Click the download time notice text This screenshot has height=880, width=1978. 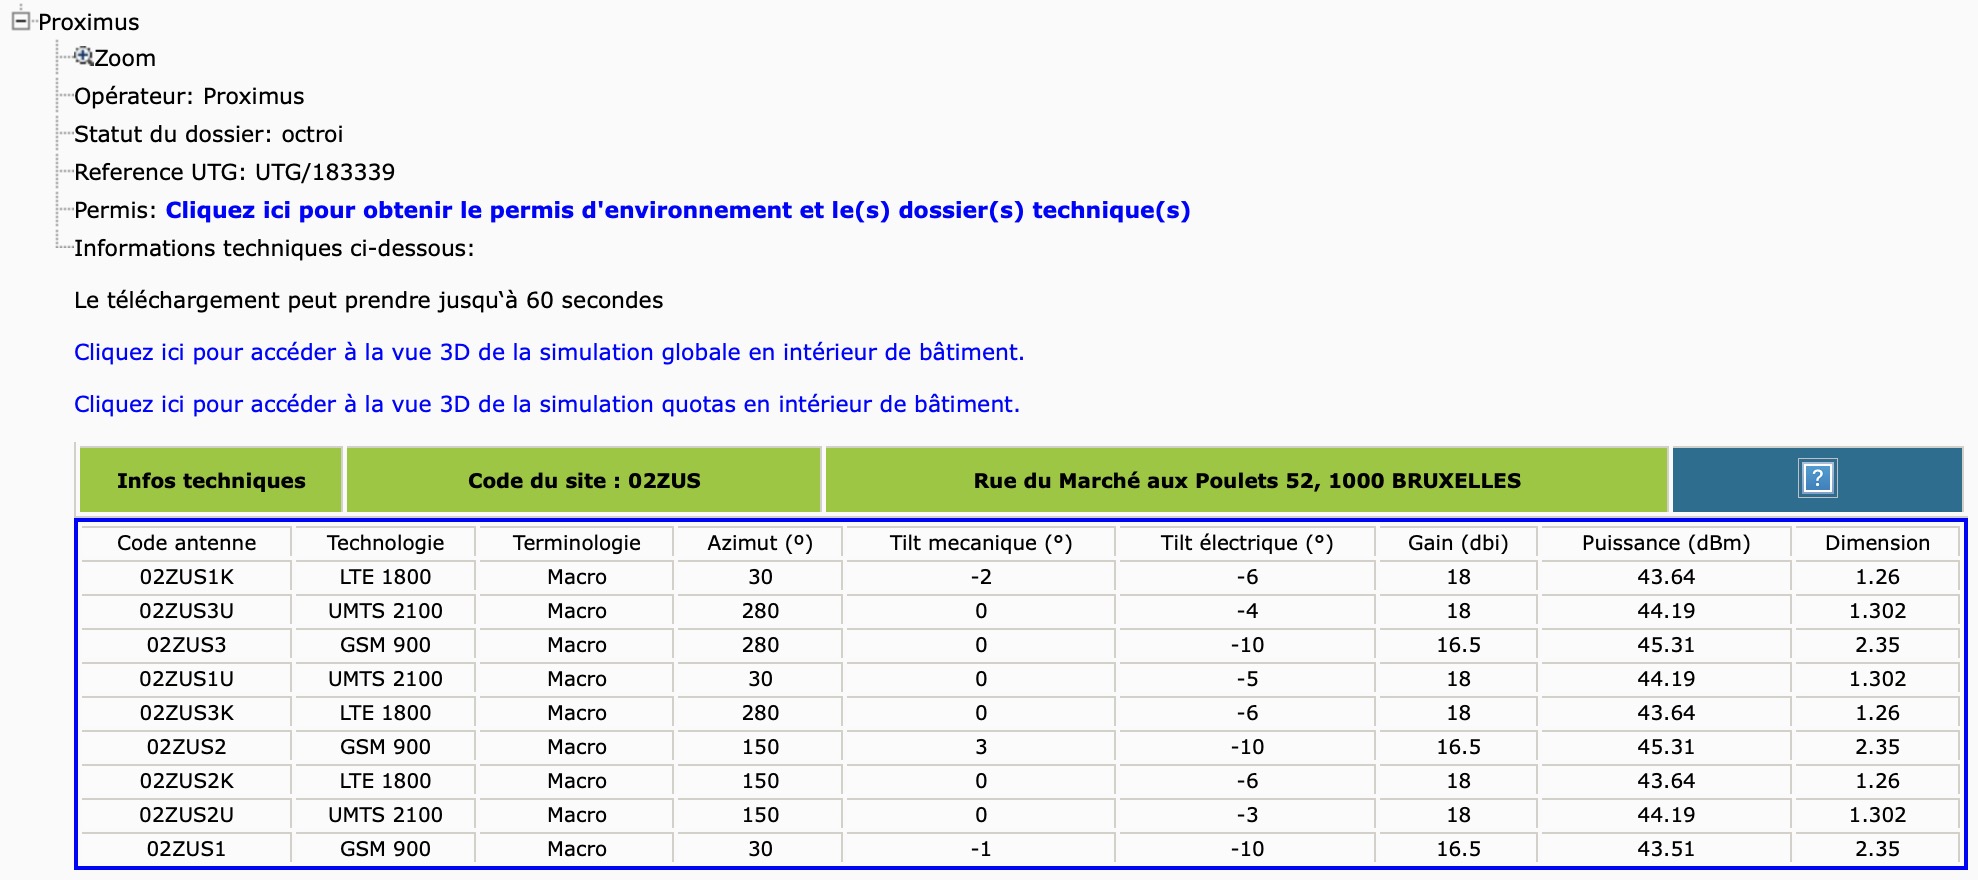pyautogui.click(x=368, y=300)
